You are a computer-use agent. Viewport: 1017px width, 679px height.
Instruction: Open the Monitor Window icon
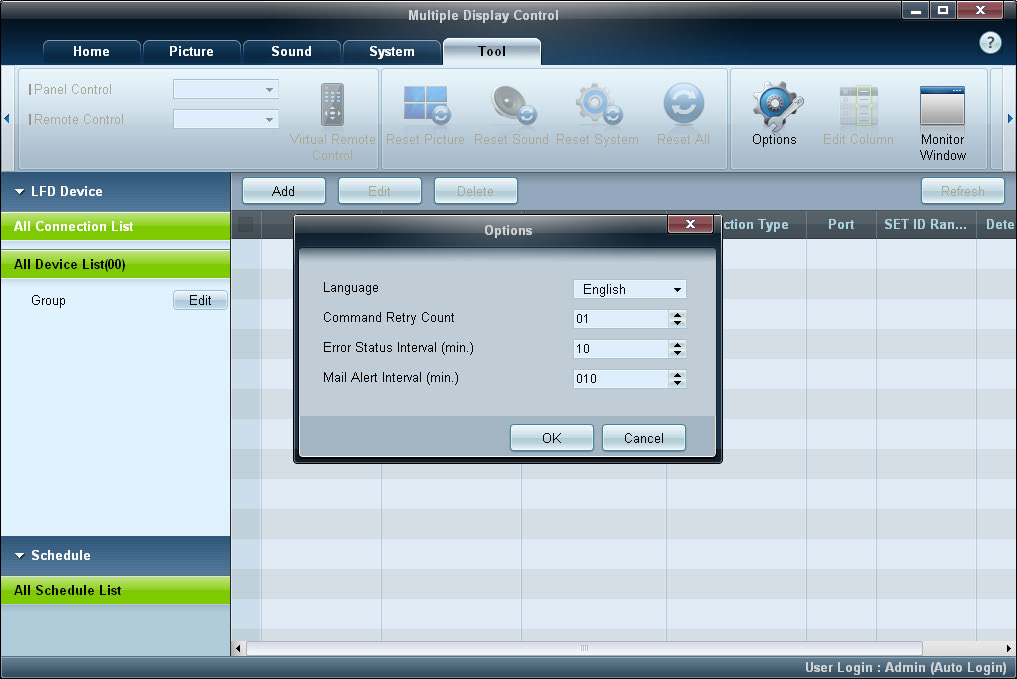(x=942, y=106)
